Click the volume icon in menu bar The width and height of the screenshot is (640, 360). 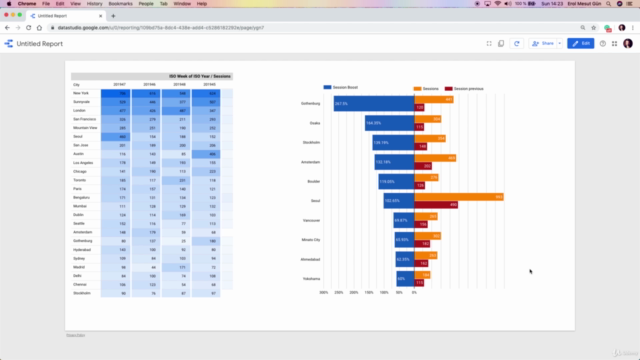coord(508,4)
